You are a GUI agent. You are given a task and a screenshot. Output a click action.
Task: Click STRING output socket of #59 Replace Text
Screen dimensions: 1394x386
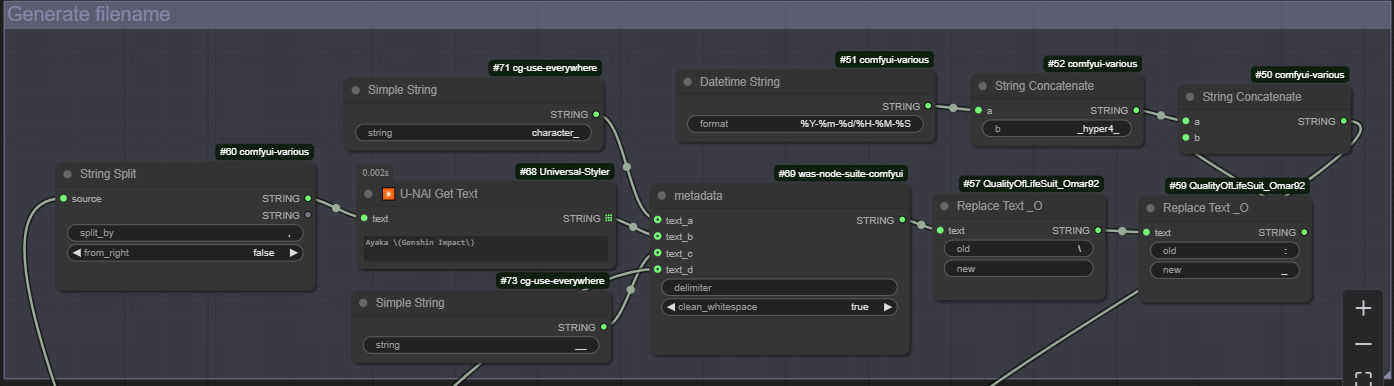coord(1304,232)
